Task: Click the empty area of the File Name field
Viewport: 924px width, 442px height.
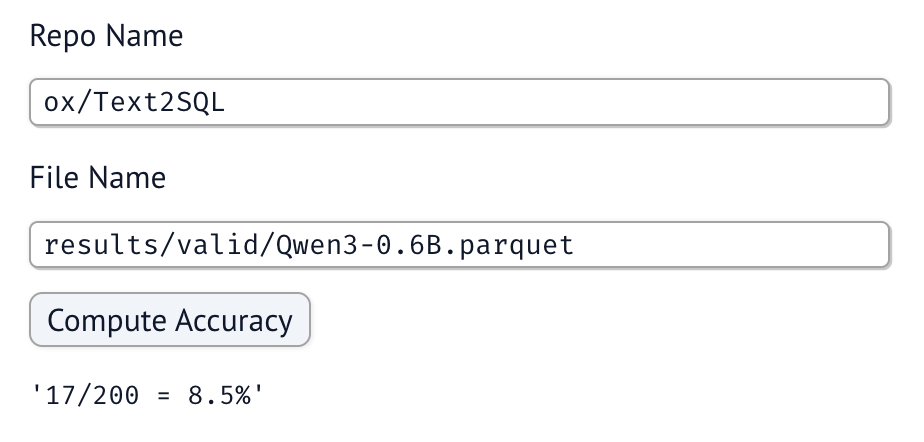Action: pyautogui.click(x=731, y=245)
